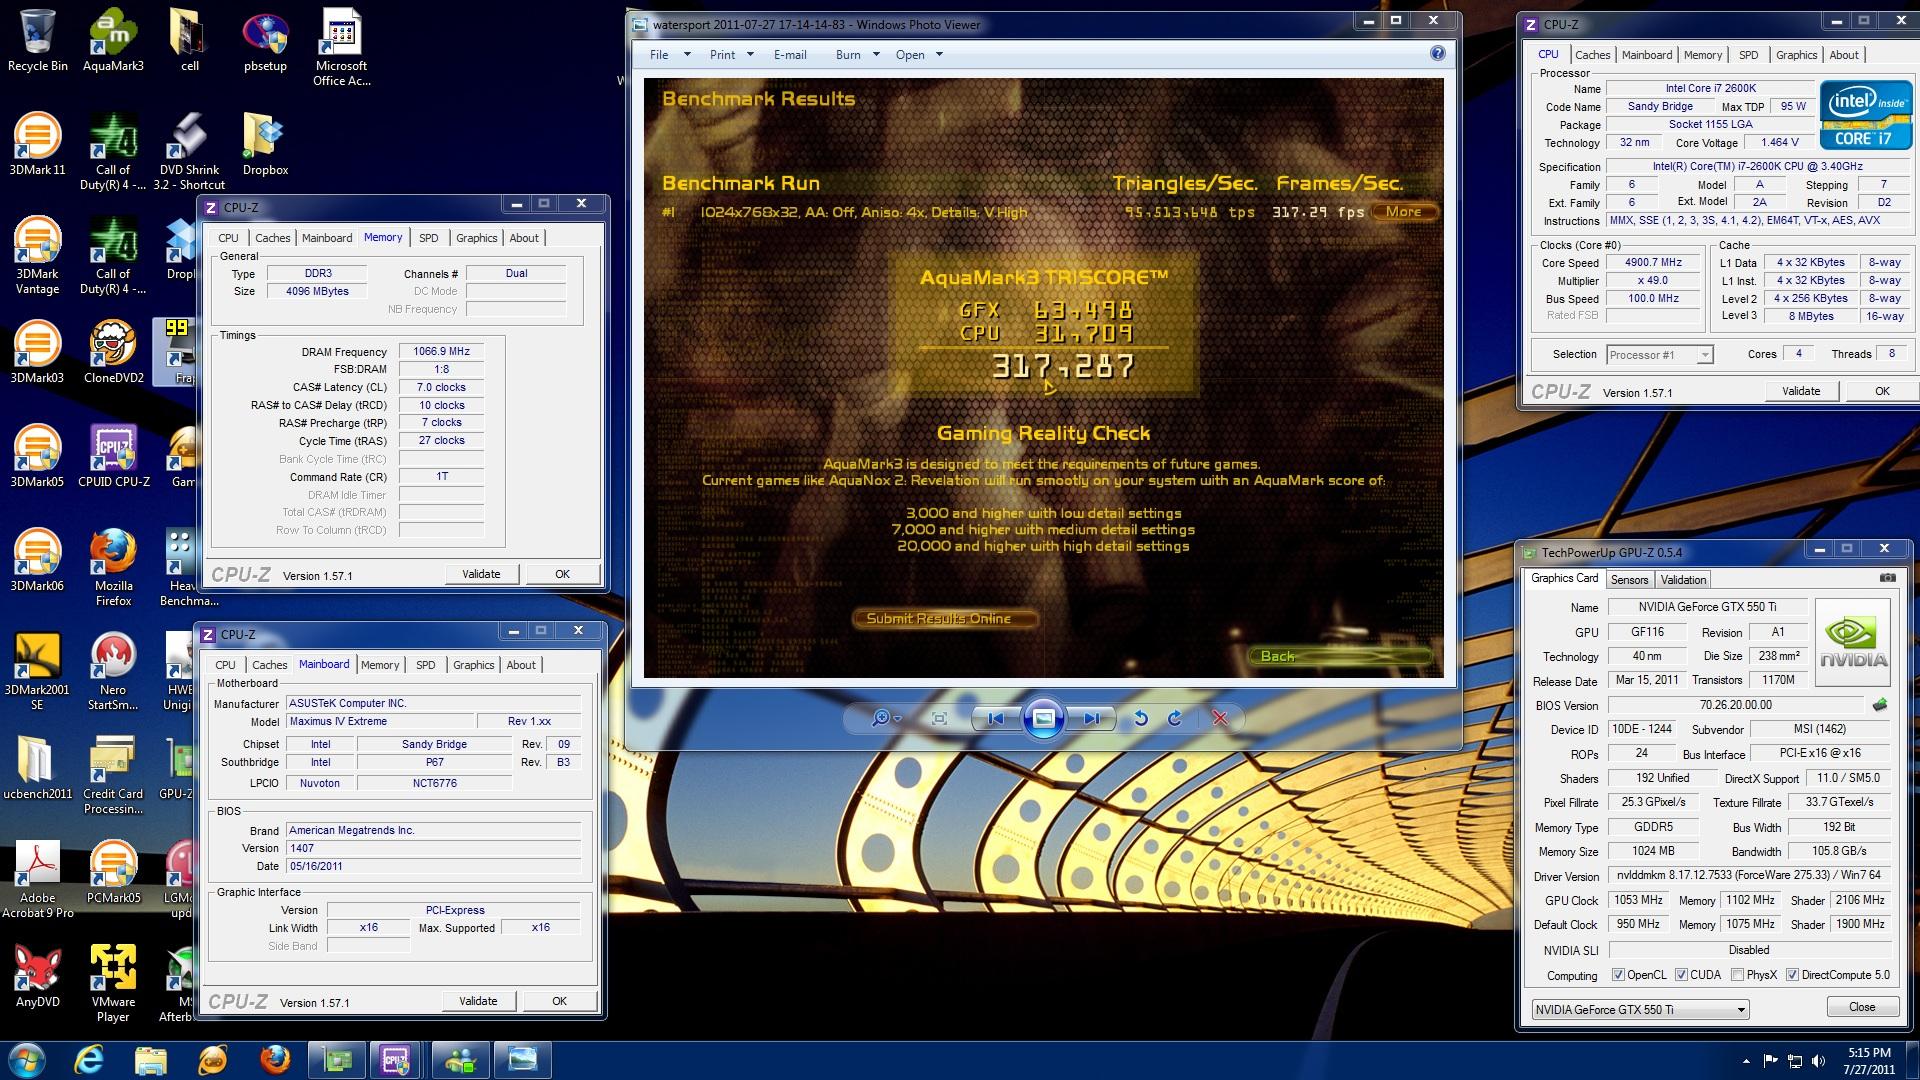Open Nero StartSmart desktop icon
1920x1080 pixels.
pos(113,671)
